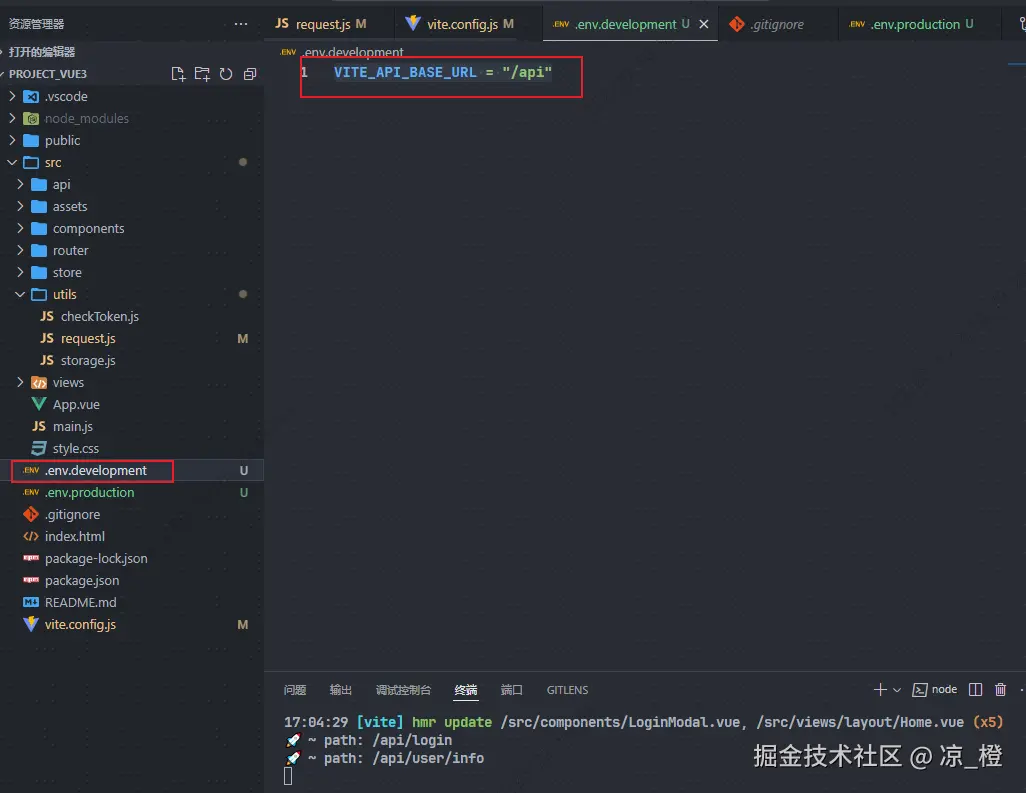Image resolution: width=1026 pixels, height=793 pixels.
Task: Click the /src/views/layout/Home.vue path in terminal
Action: [x=860, y=722]
